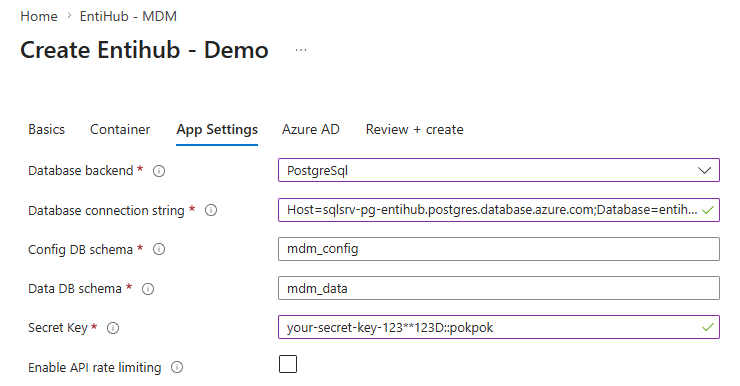Expand the Database backend PostgreSql dropdown
This screenshot has height=386, width=740.
[x=499, y=170]
